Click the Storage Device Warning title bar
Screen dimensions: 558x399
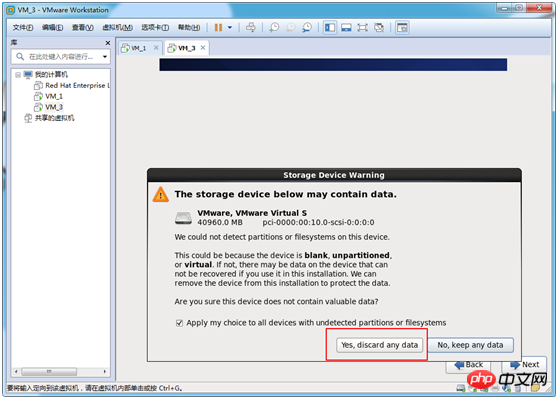(x=334, y=175)
